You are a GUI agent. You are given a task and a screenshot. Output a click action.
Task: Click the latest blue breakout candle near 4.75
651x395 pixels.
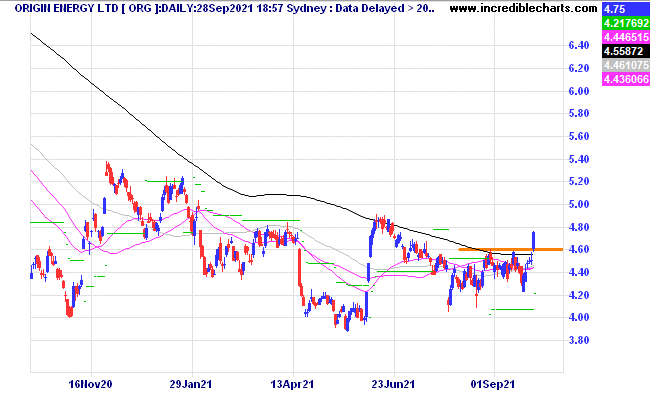534,241
